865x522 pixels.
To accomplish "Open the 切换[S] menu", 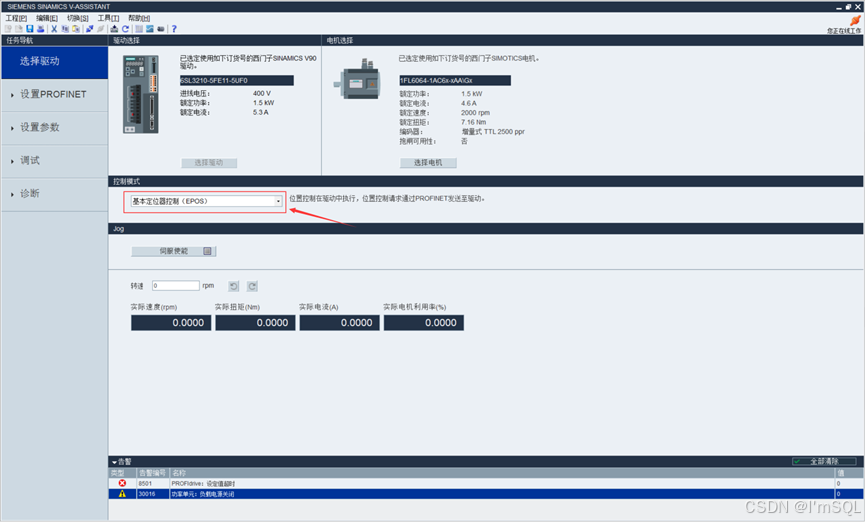I will click(78, 18).
